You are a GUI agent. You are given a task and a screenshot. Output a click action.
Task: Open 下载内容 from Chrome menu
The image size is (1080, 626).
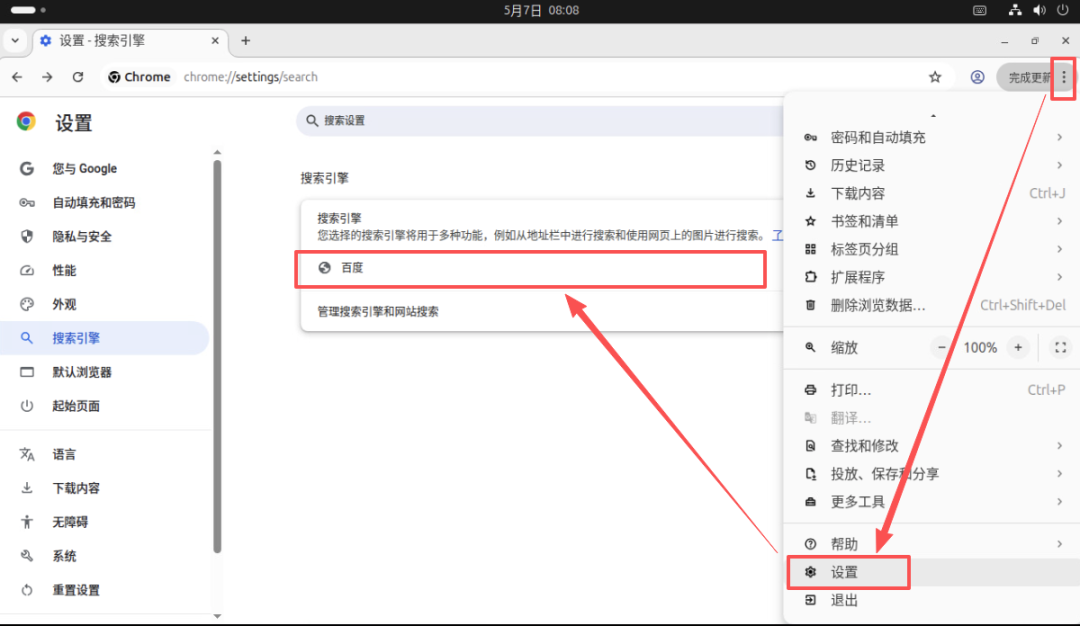pos(933,194)
